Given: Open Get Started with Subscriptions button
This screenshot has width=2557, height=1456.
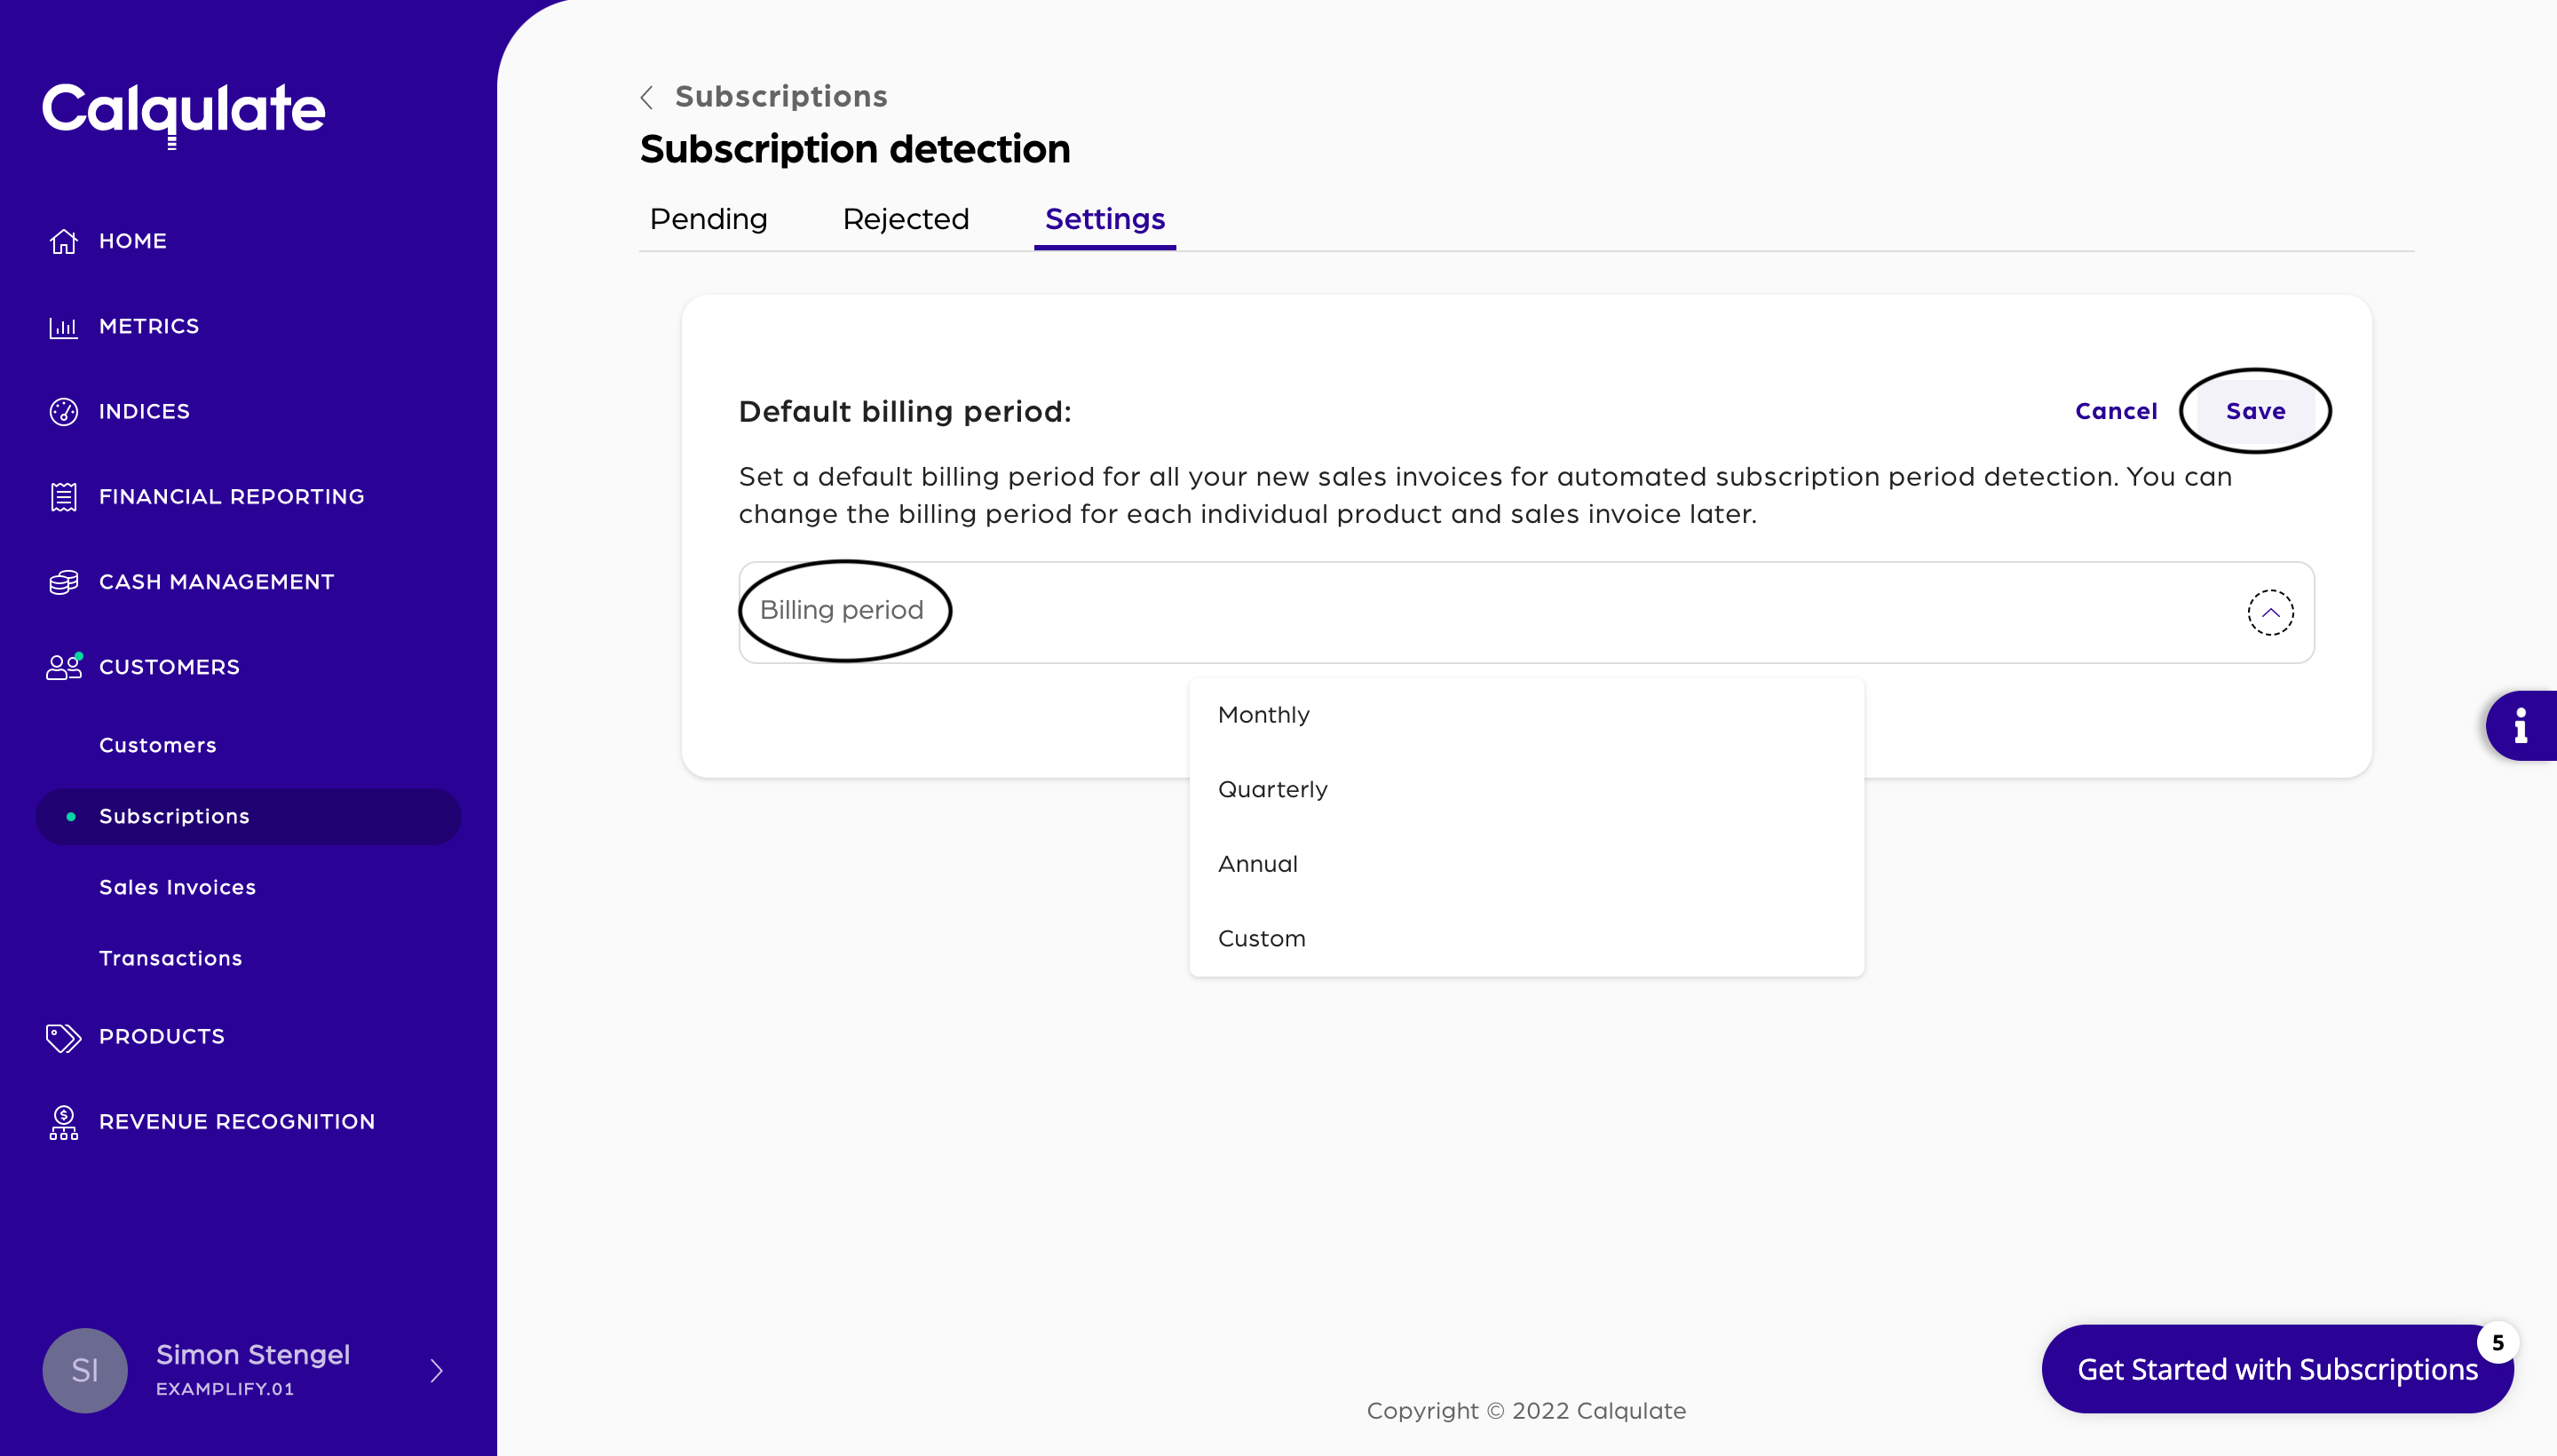Looking at the screenshot, I should (2276, 1369).
